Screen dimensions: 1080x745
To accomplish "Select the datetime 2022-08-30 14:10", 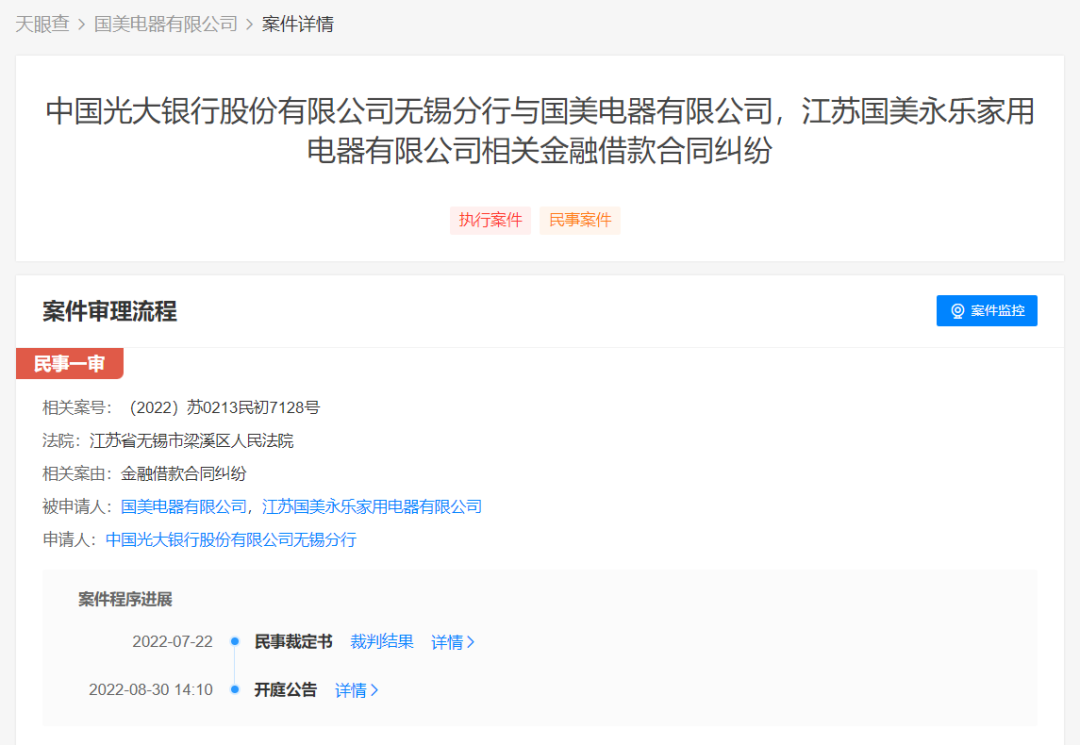I will (151, 690).
